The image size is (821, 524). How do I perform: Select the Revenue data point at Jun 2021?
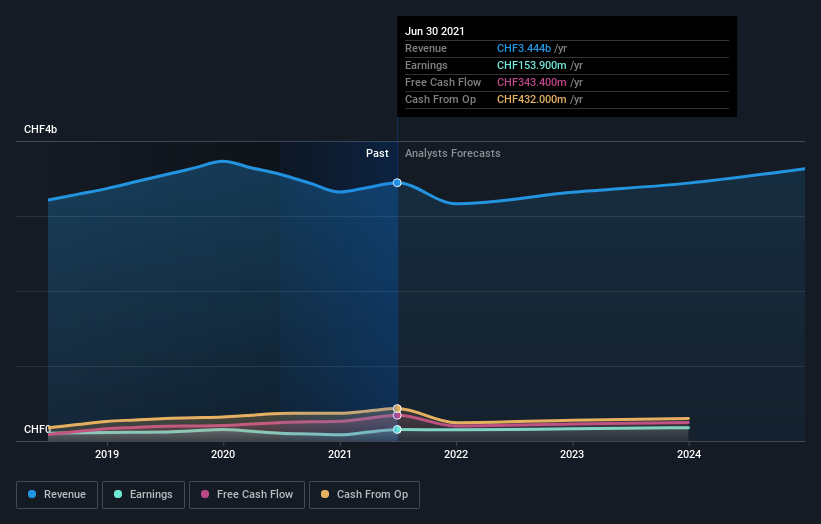click(x=397, y=183)
